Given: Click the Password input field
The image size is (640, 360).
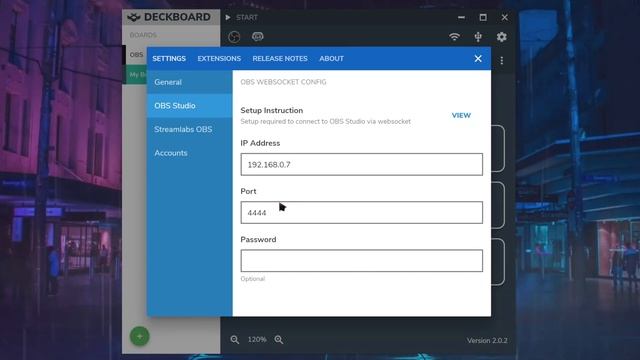Looking at the screenshot, I should click(362, 261).
